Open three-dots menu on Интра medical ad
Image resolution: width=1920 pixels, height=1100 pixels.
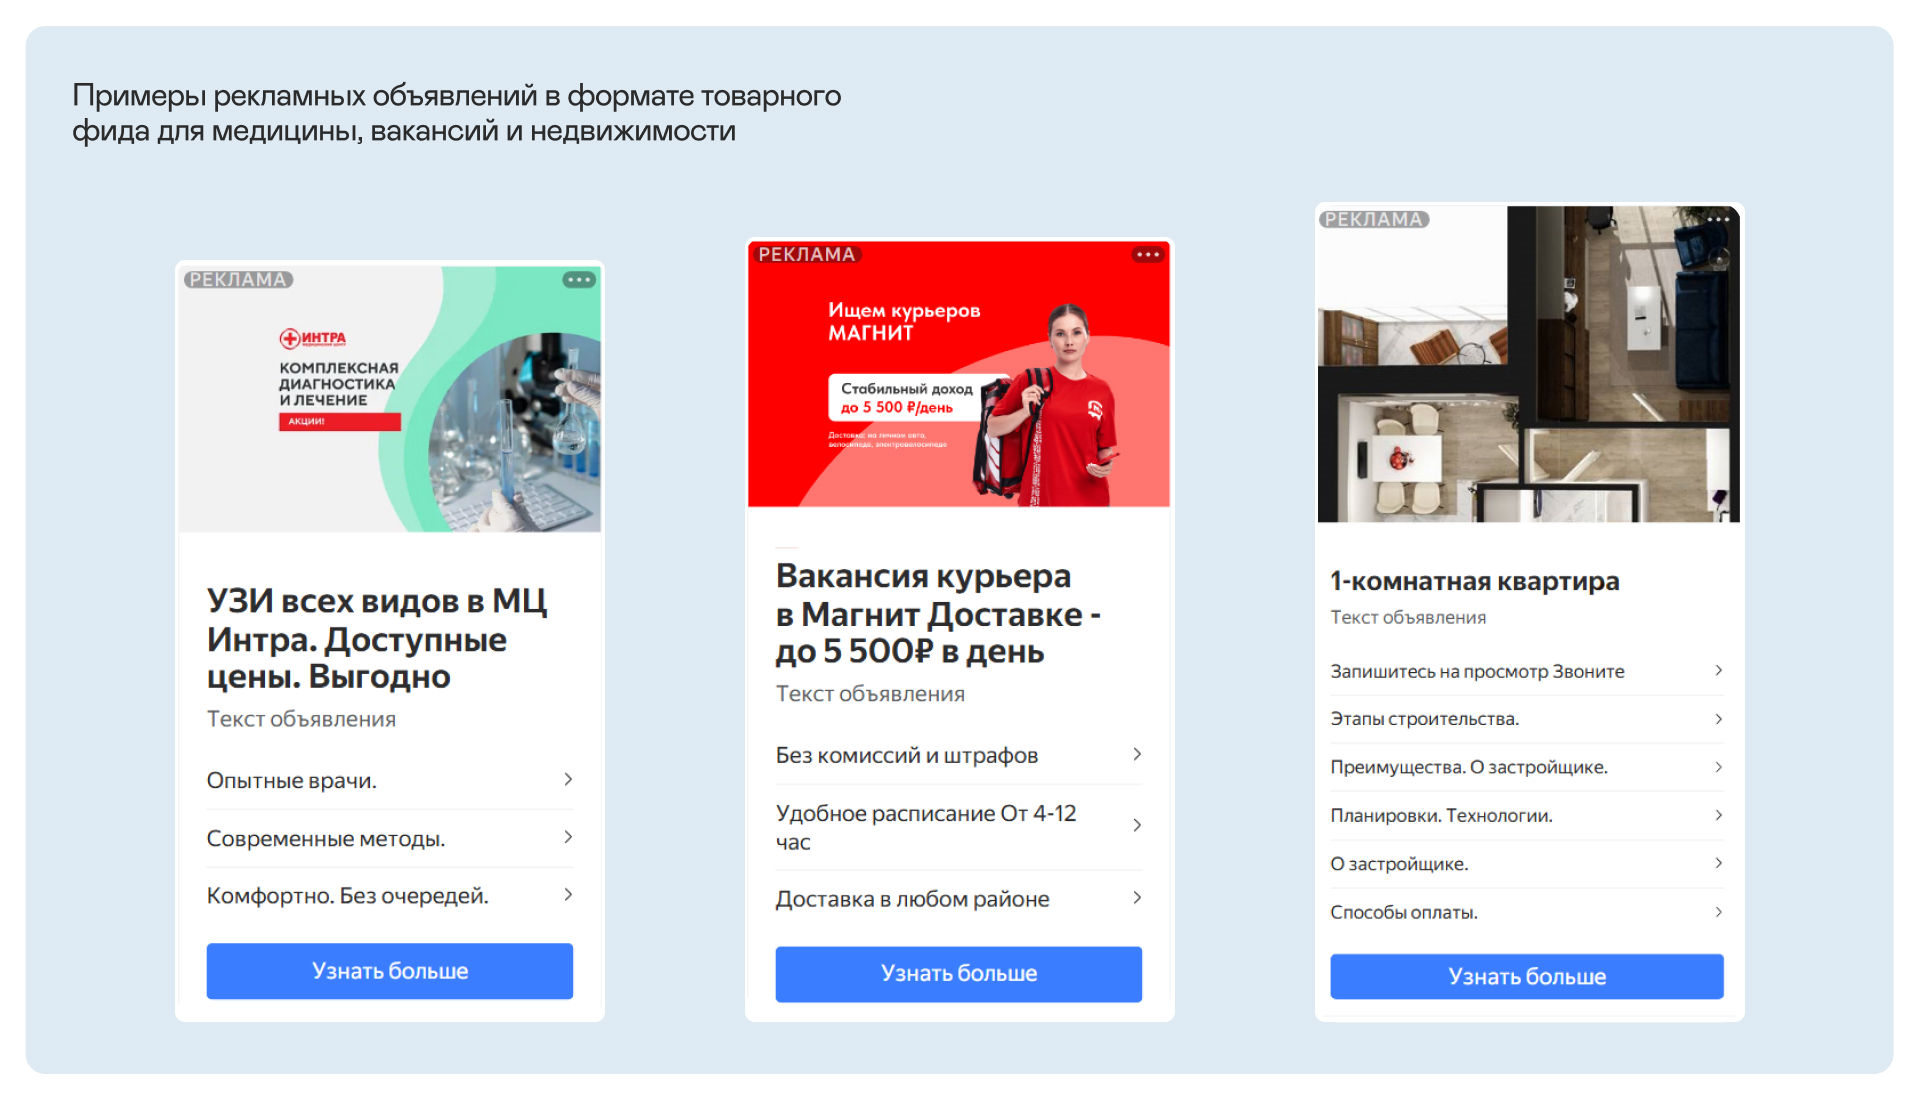coord(579,280)
